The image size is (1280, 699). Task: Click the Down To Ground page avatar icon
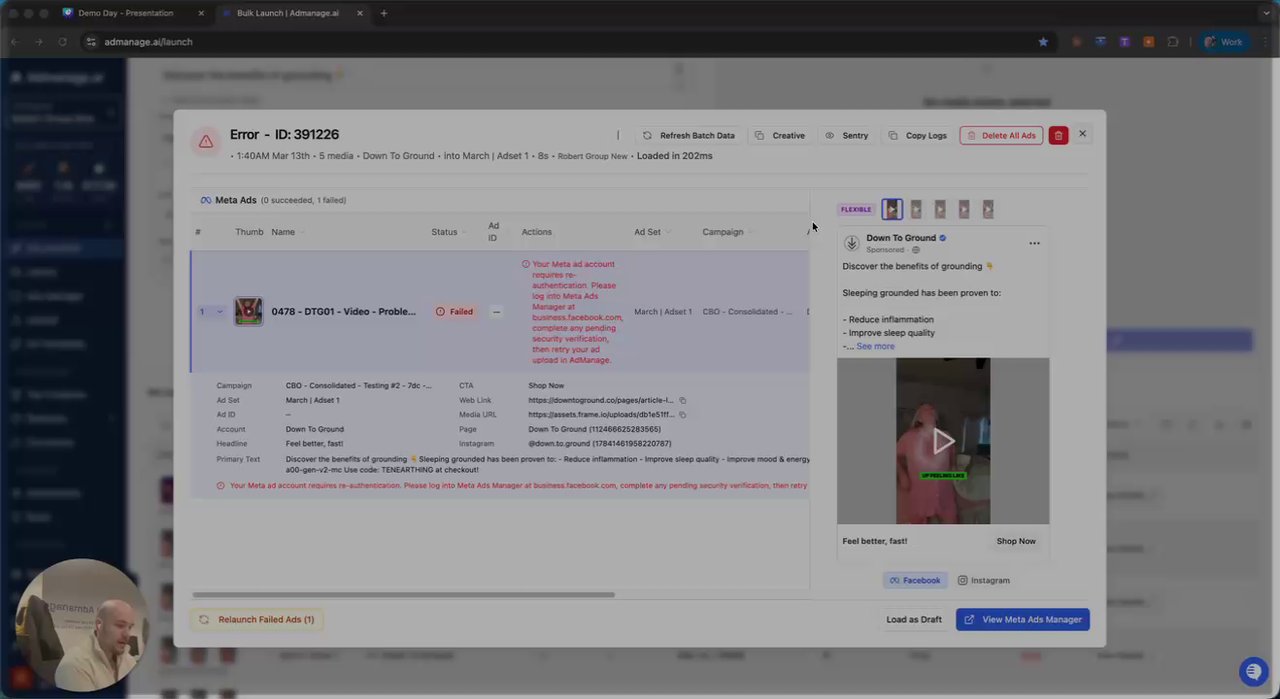pyautogui.click(x=852, y=243)
